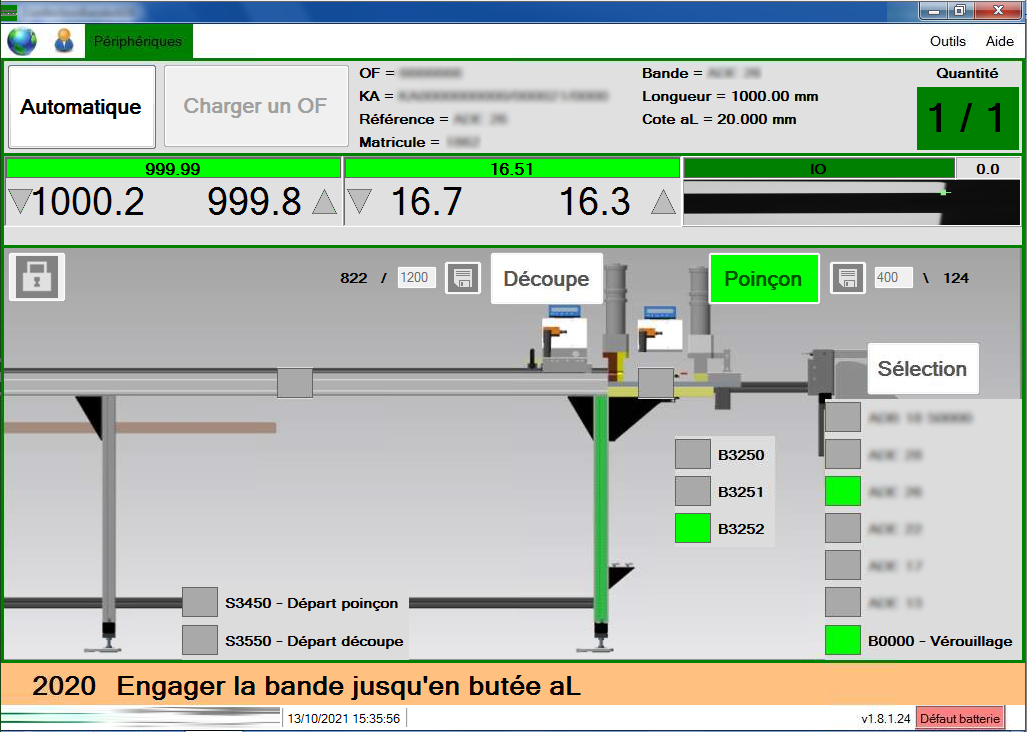Click the padlock lock icon
The width and height of the screenshot is (1027, 732).
pyautogui.click(x=37, y=277)
